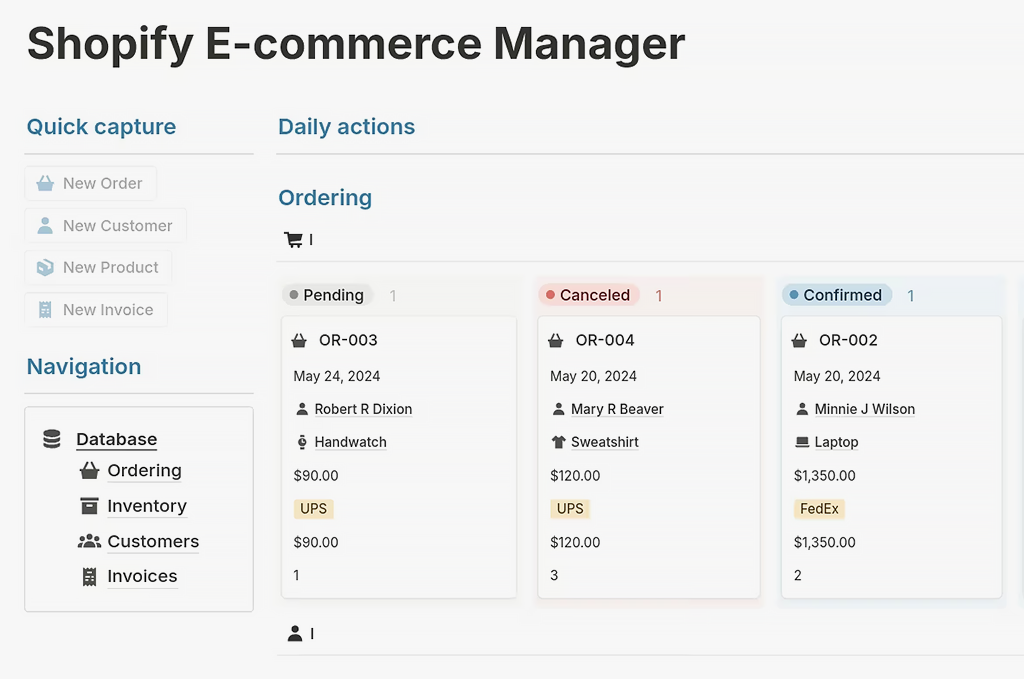This screenshot has height=679, width=1024.
Task: Click the shopping cart icon under Ordering heading
Action: point(292,239)
